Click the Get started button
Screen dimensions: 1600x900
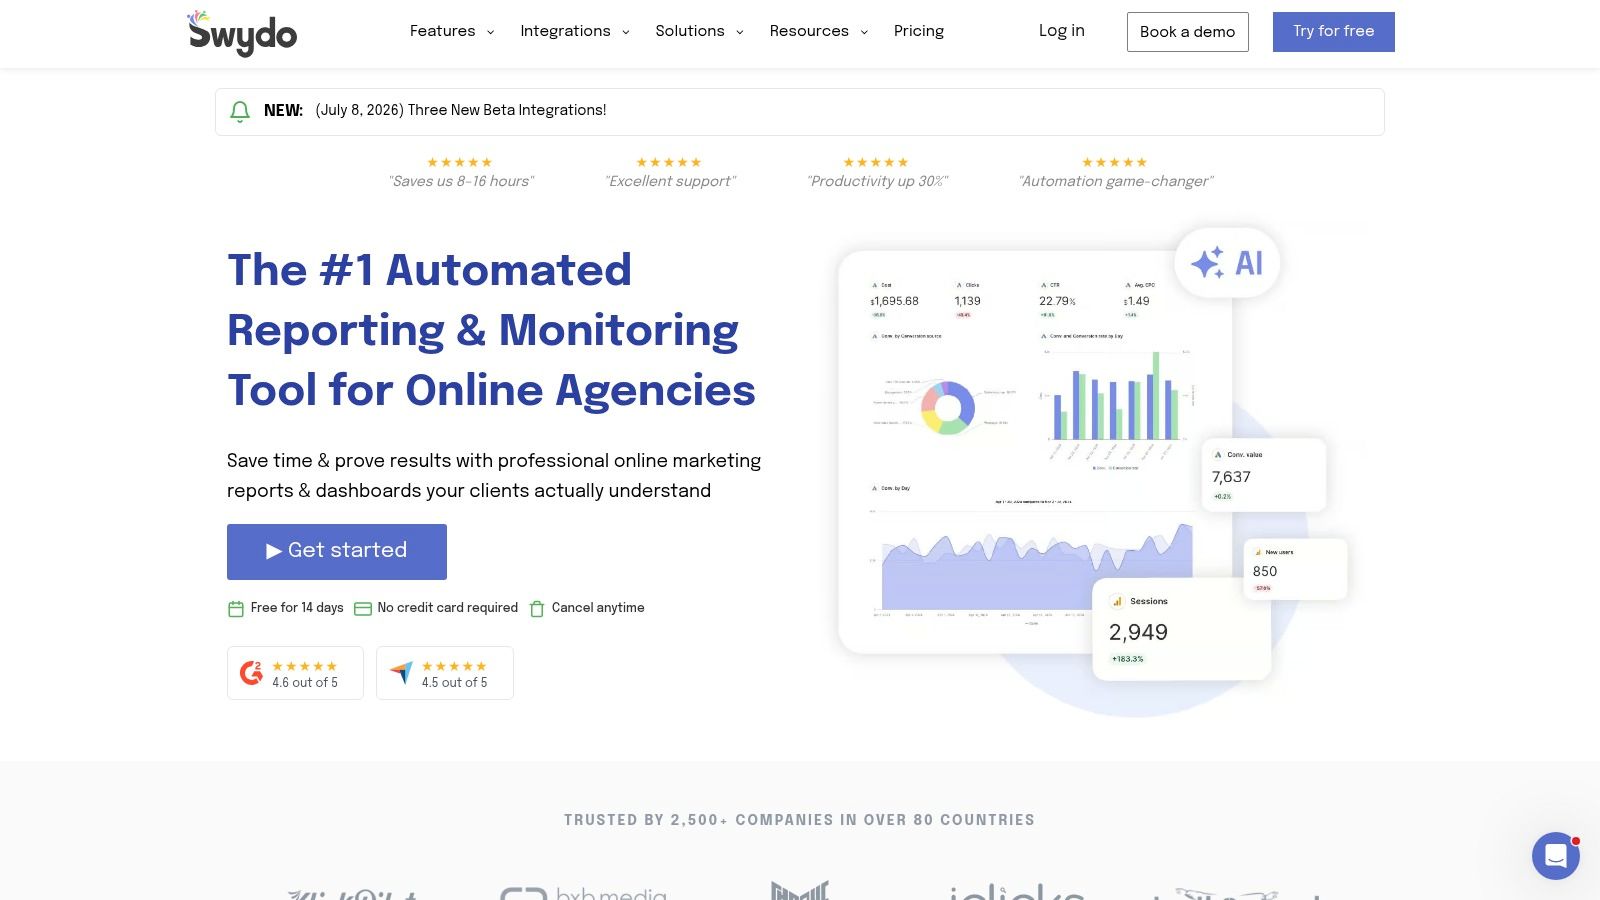pyautogui.click(x=337, y=552)
